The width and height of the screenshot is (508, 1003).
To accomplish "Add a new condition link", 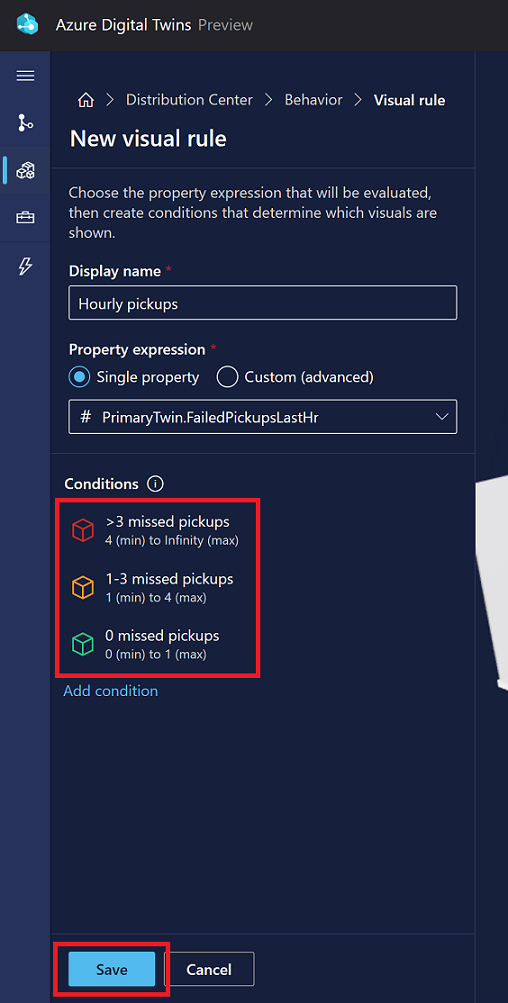I will (111, 691).
